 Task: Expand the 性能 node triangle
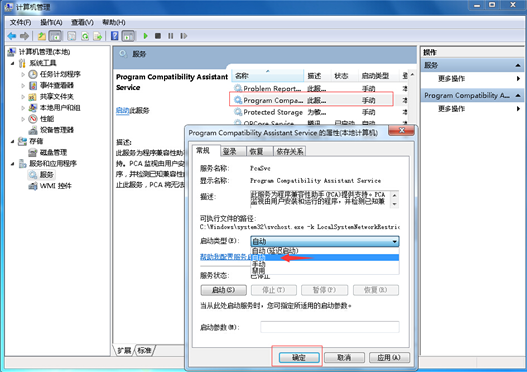tap(23, 119)
